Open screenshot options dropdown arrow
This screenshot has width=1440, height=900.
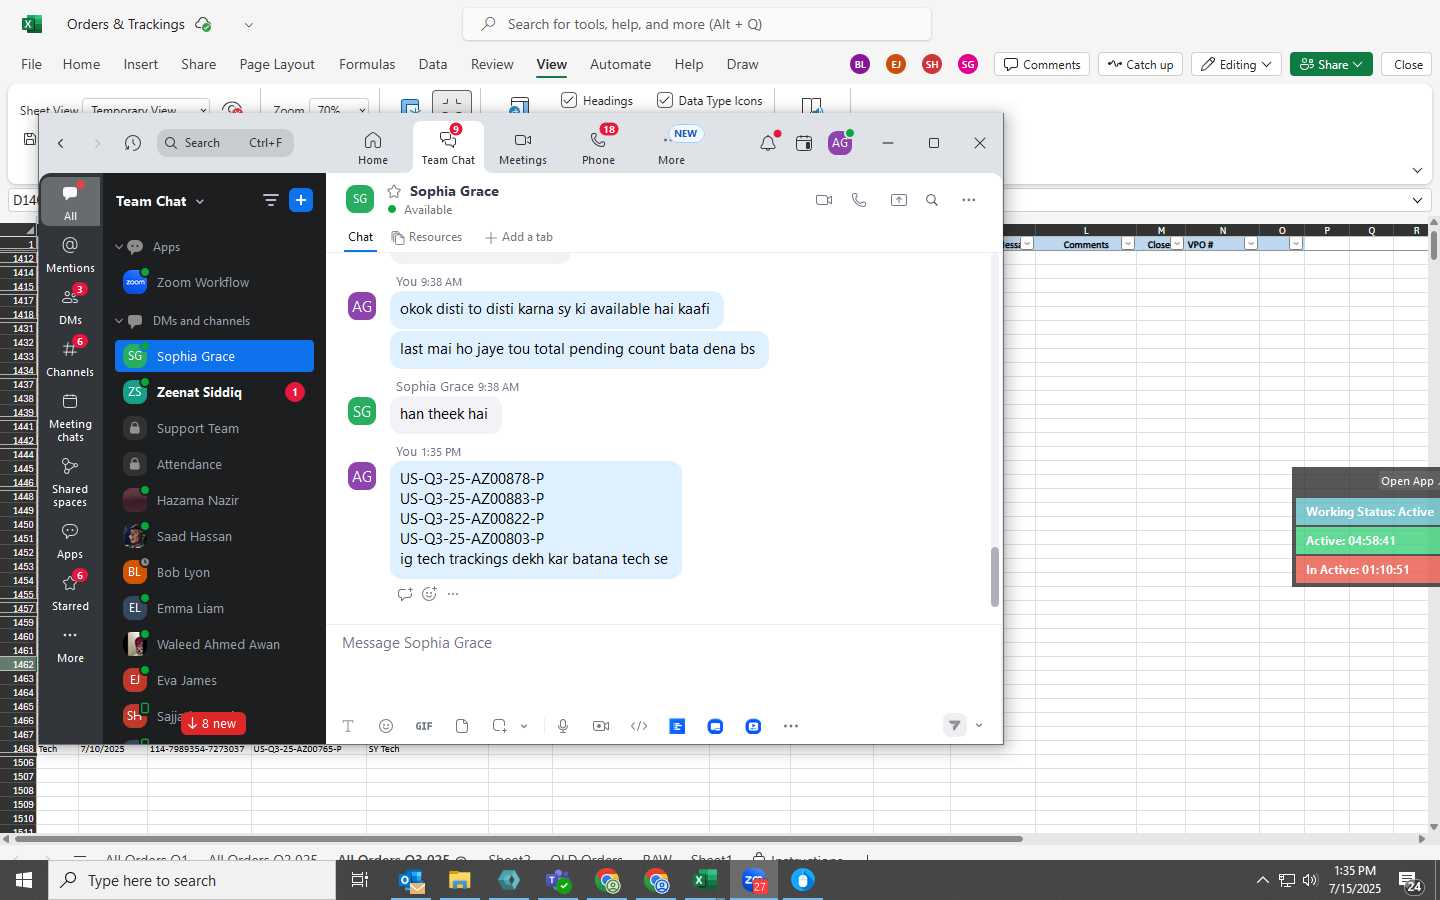(x=524, y=726)
